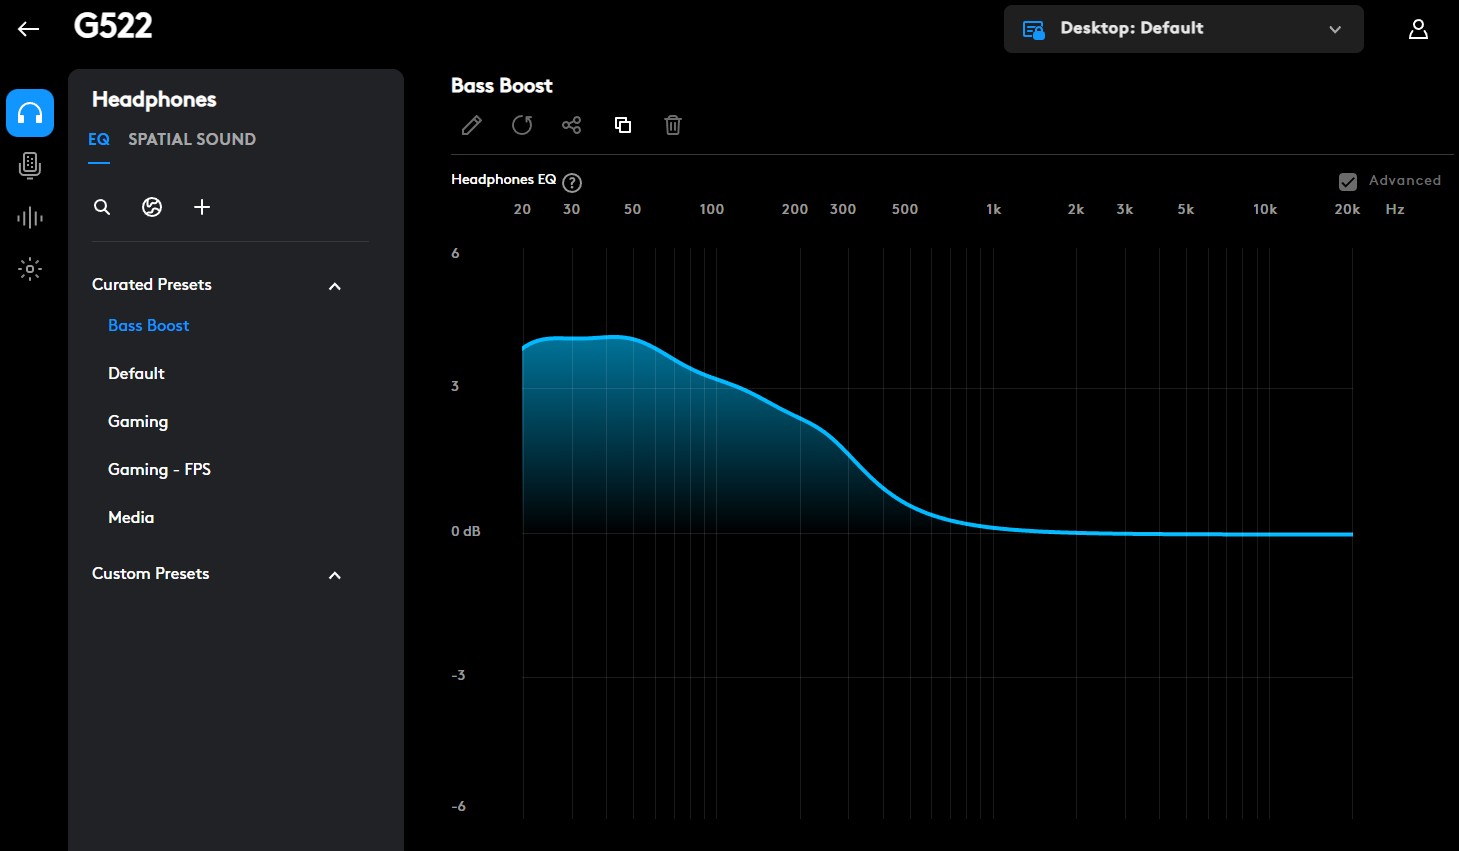Click the 1k frequency label
This screenshot has width=1459, height=851.
tap(993, 209)
